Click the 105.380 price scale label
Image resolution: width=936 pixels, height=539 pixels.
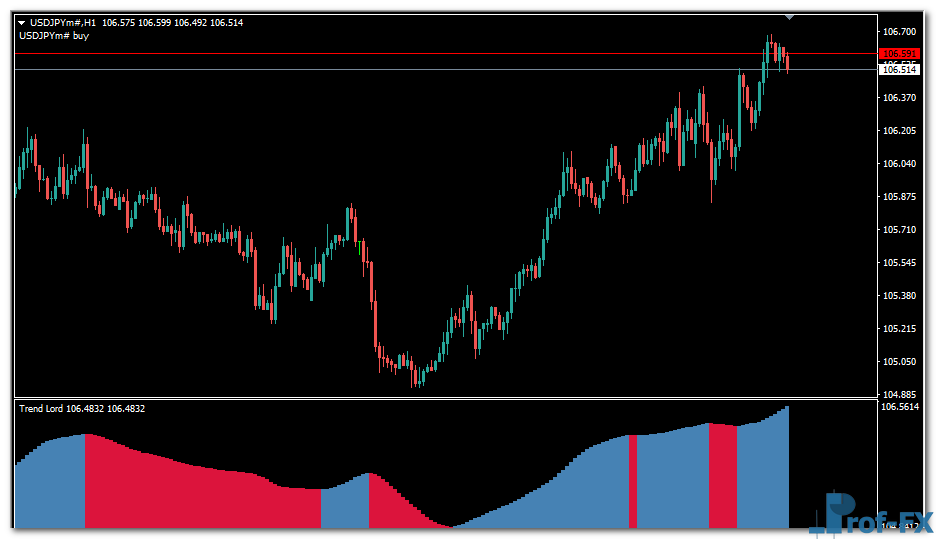click(x=899, y=296)
